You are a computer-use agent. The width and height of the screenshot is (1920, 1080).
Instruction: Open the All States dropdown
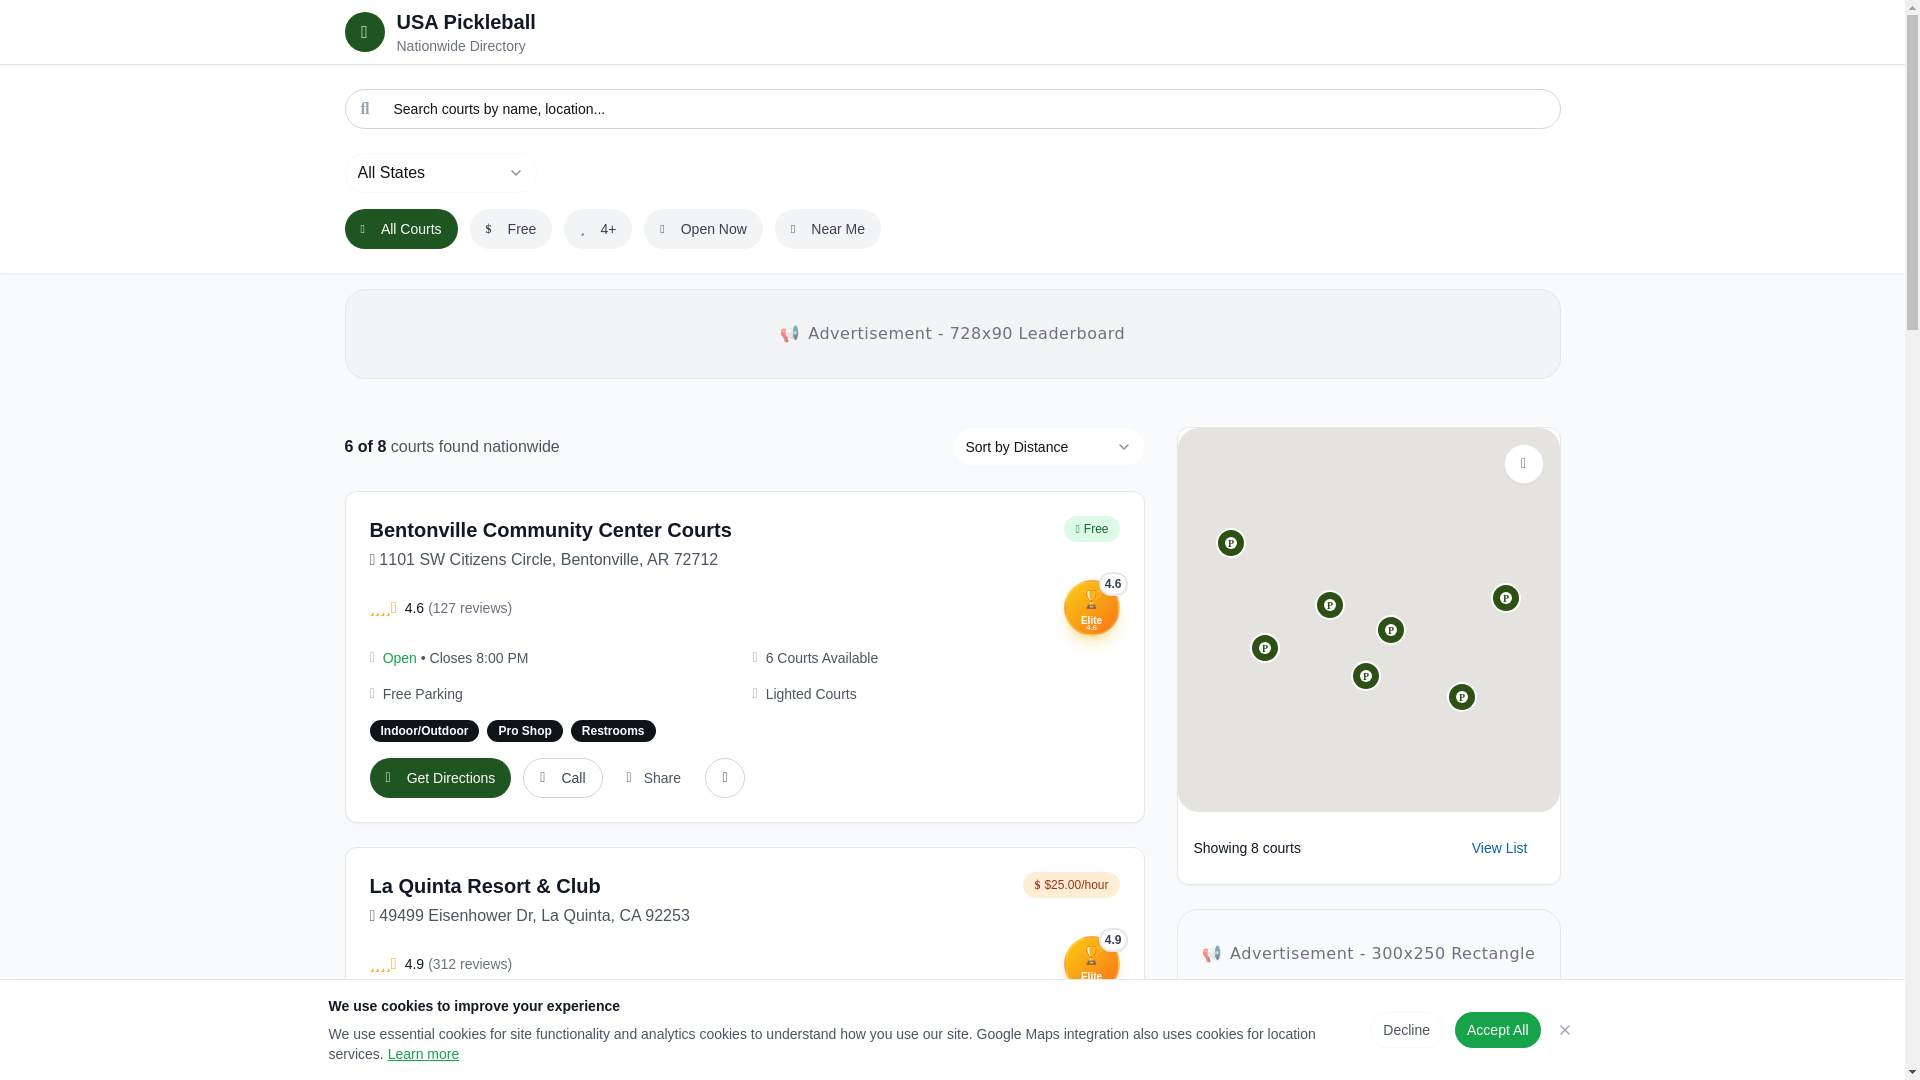click(x=440, y=173)
